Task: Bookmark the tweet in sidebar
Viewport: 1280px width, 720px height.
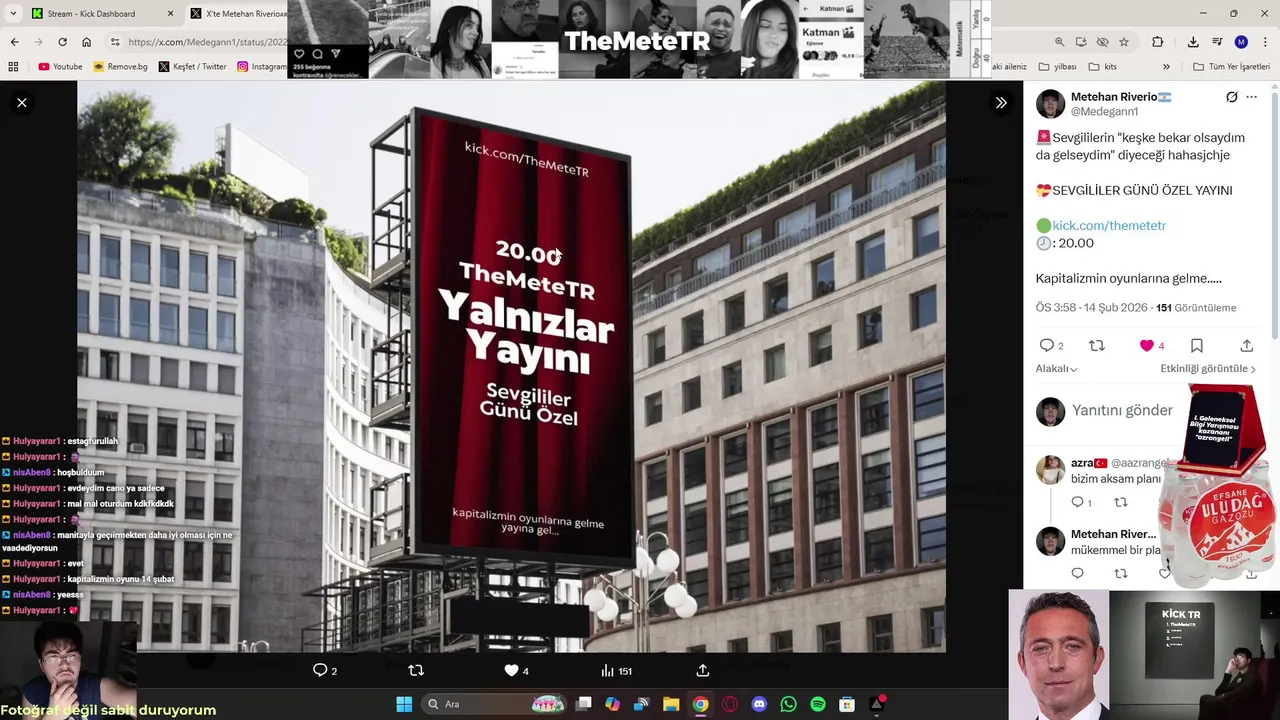Action: [x=1197, y=345]
